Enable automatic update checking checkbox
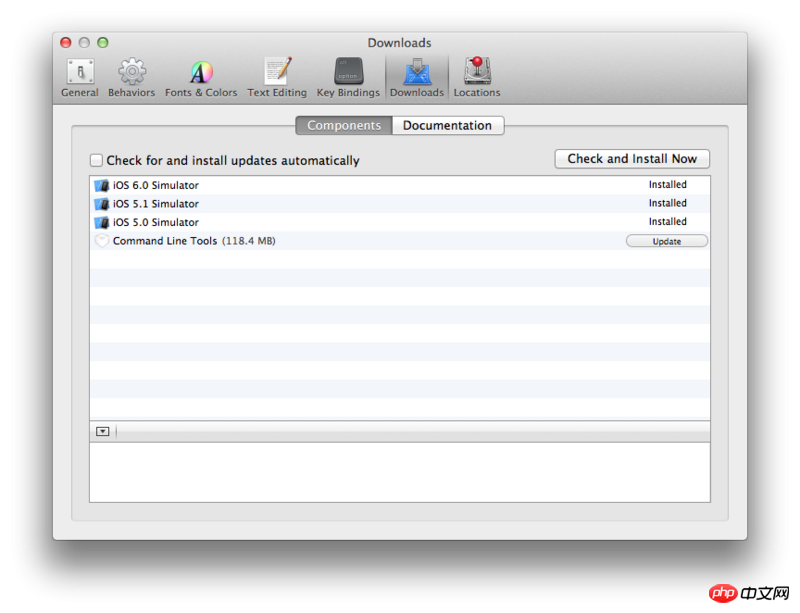Image resolution: width=800 pixels, height=613 pixels. tap(96, 160)
